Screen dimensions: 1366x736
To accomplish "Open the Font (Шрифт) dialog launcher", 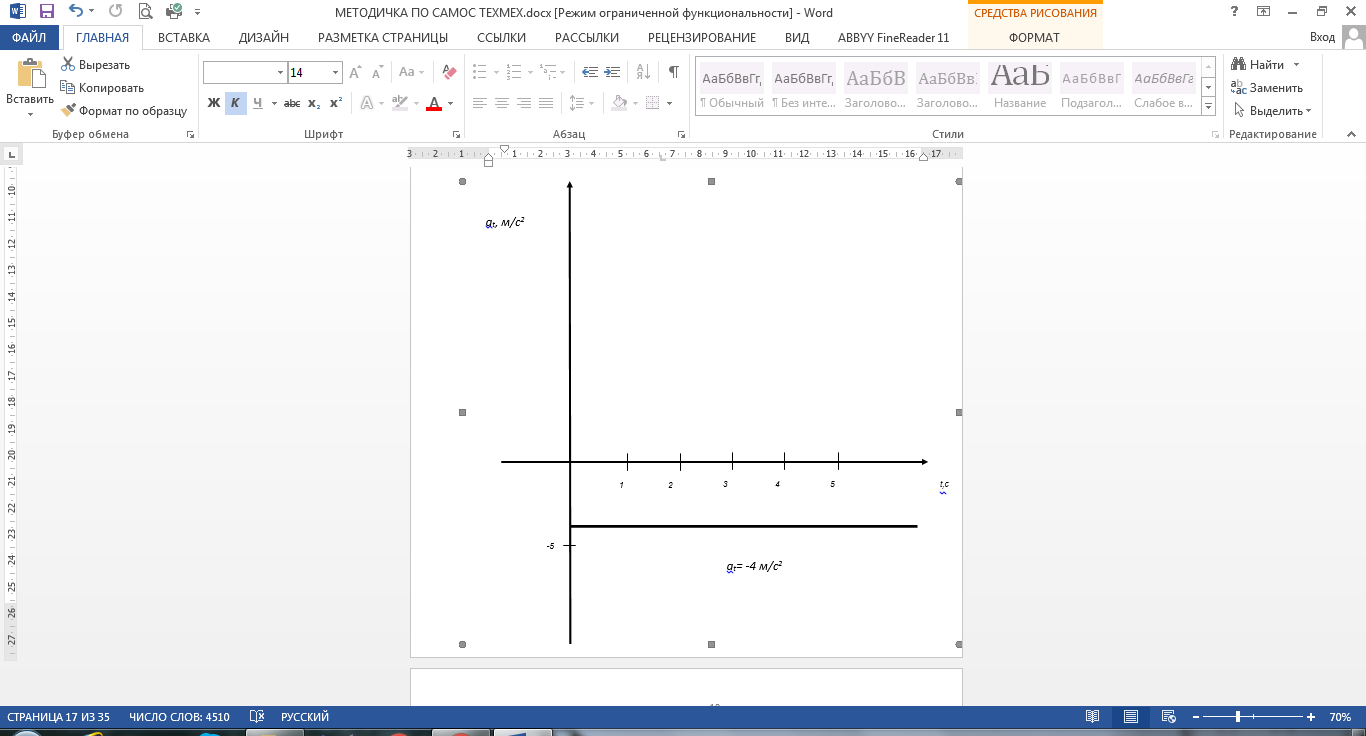I will click(x=456, y=134).
